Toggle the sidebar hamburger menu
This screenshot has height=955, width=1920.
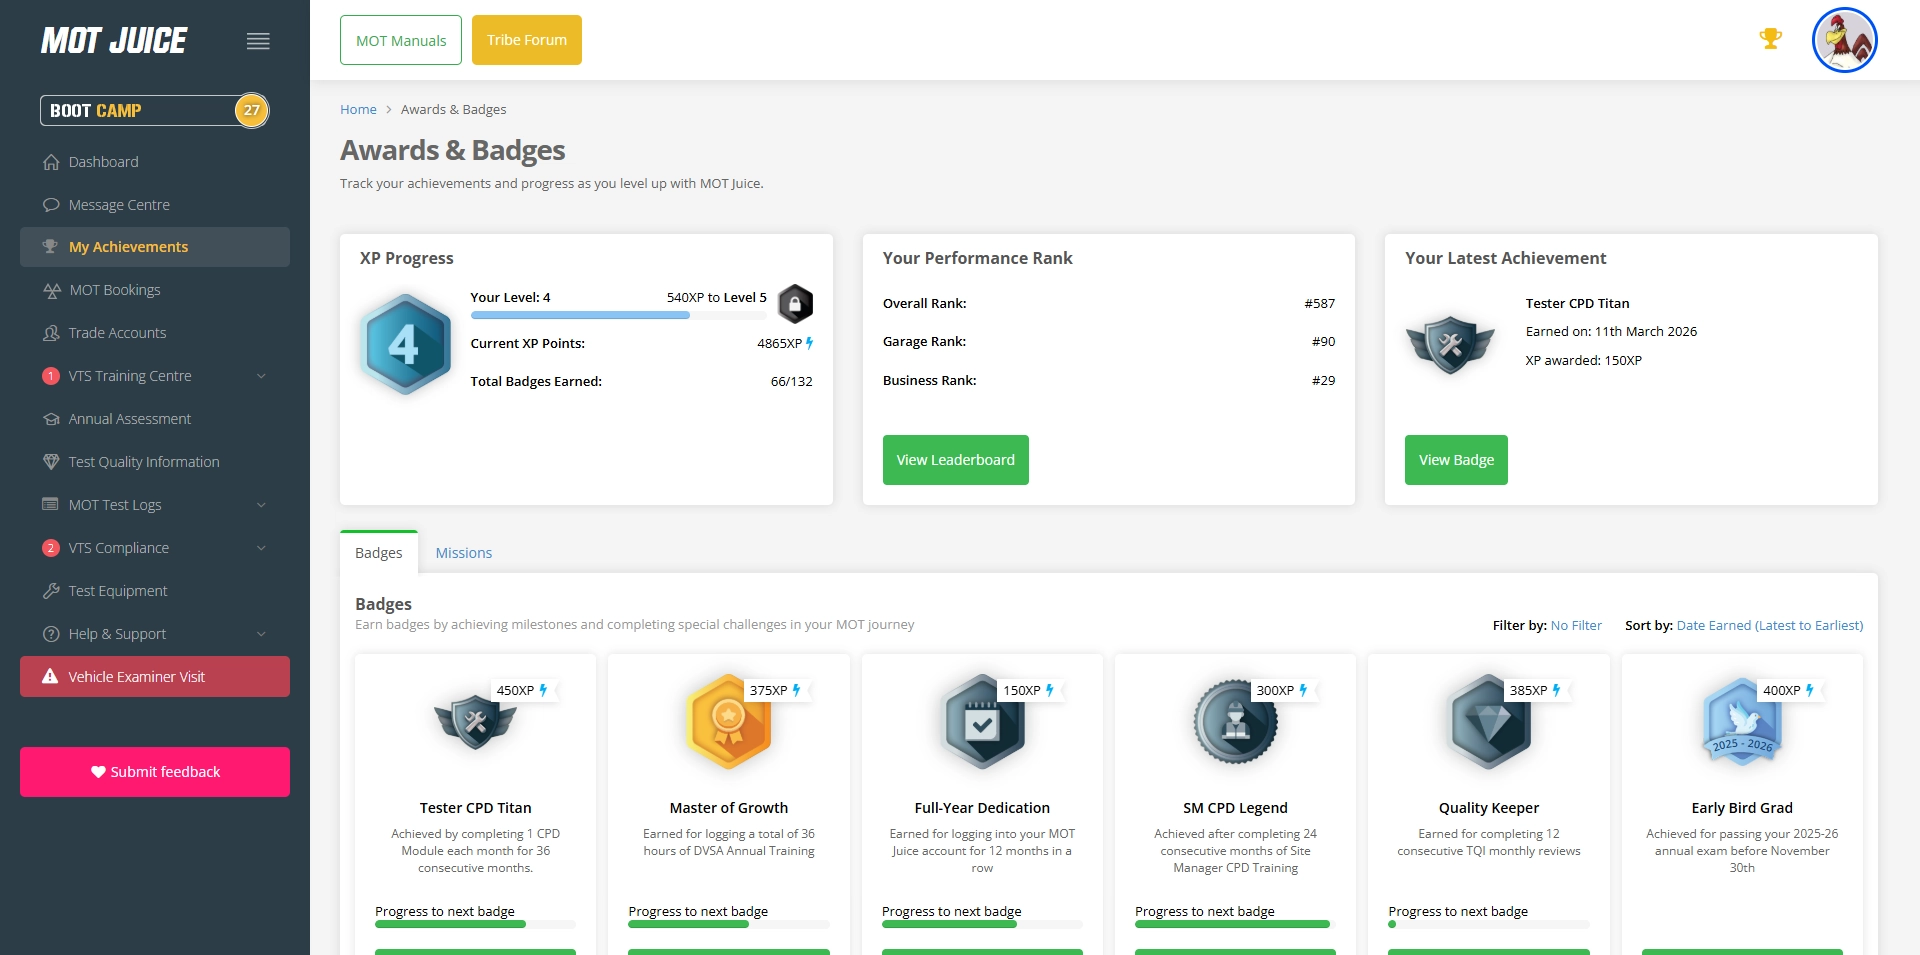click(258, 41)
